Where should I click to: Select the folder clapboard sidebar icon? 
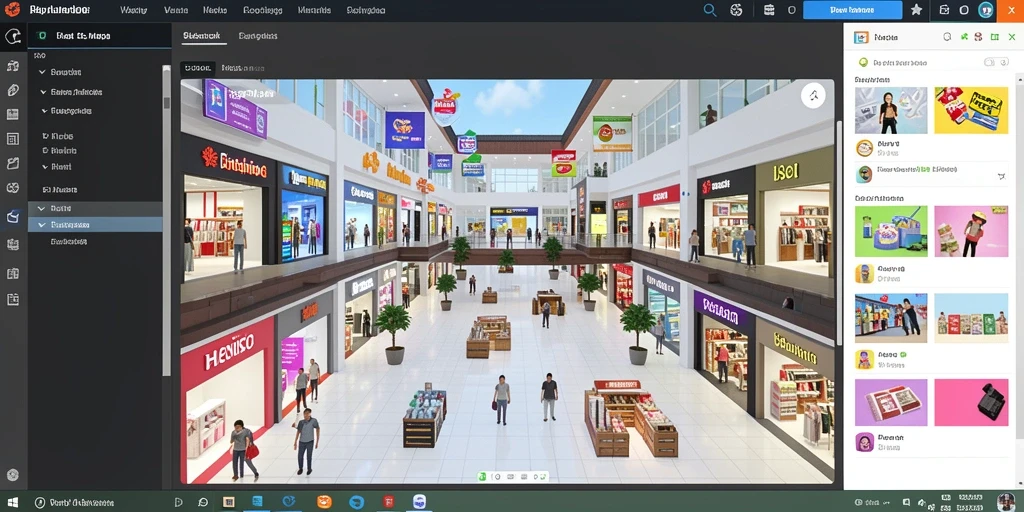tap(12, 163)
